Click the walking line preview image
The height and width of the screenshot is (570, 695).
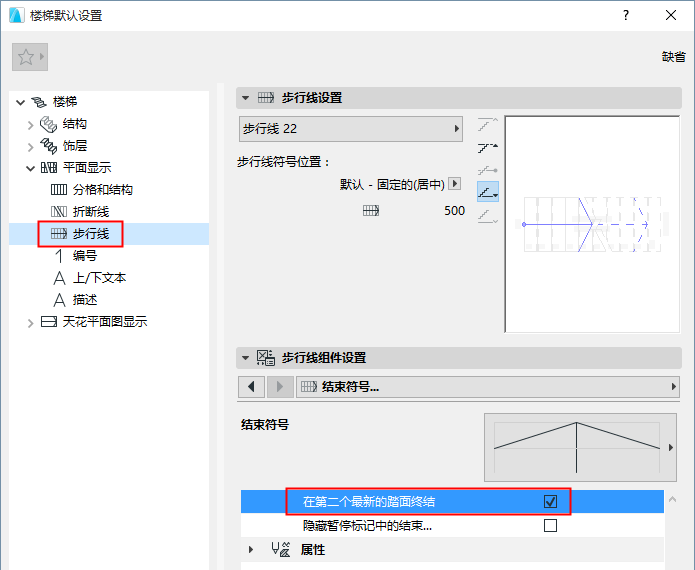[592, 224]
